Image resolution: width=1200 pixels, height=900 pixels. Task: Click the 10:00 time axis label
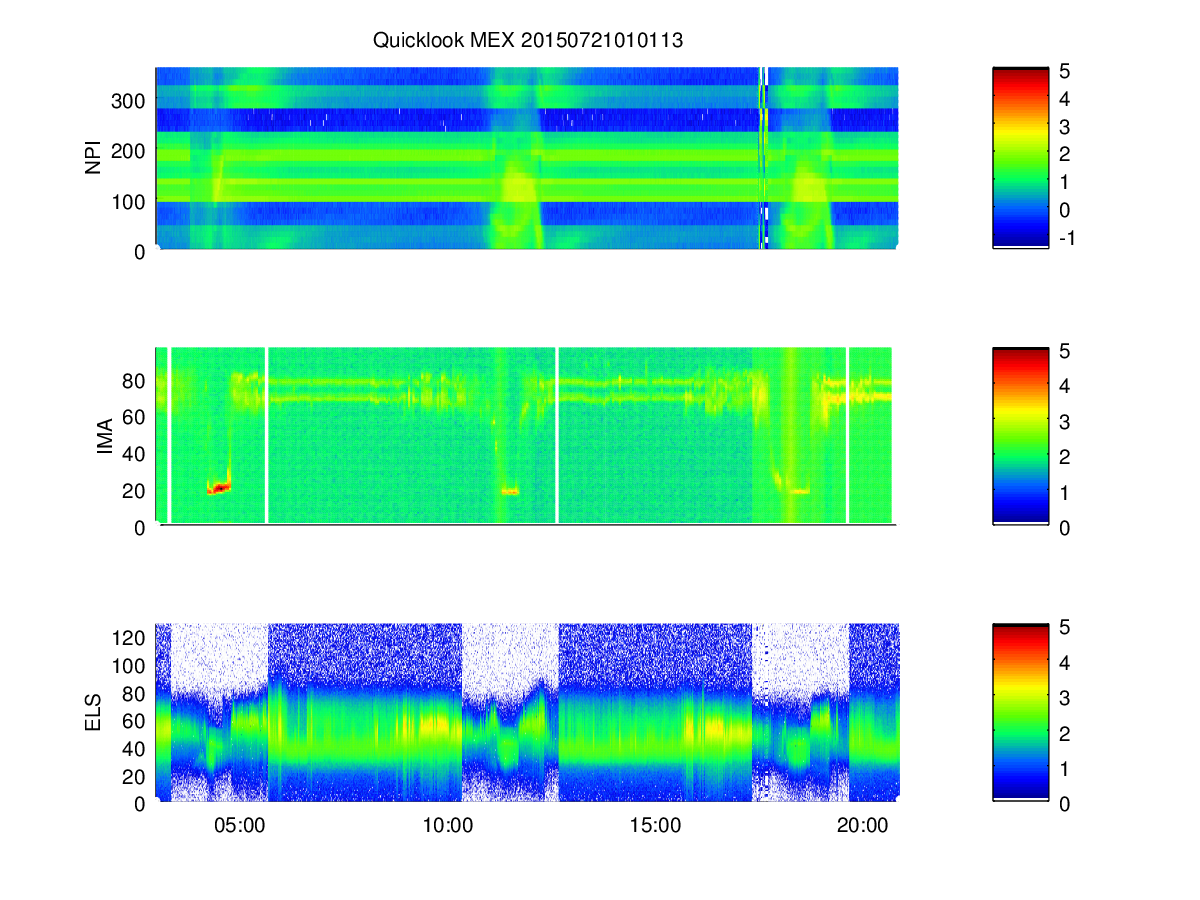pyautogui.click(x=447, y=826)
